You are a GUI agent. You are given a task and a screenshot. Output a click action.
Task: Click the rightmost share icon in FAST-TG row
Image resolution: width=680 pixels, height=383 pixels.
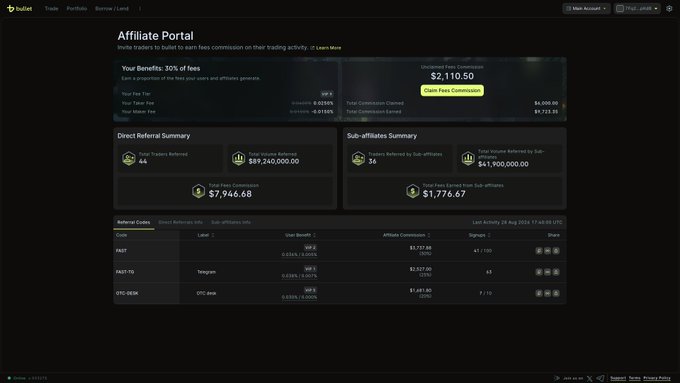pyautogui.click(x=556, y=272)
